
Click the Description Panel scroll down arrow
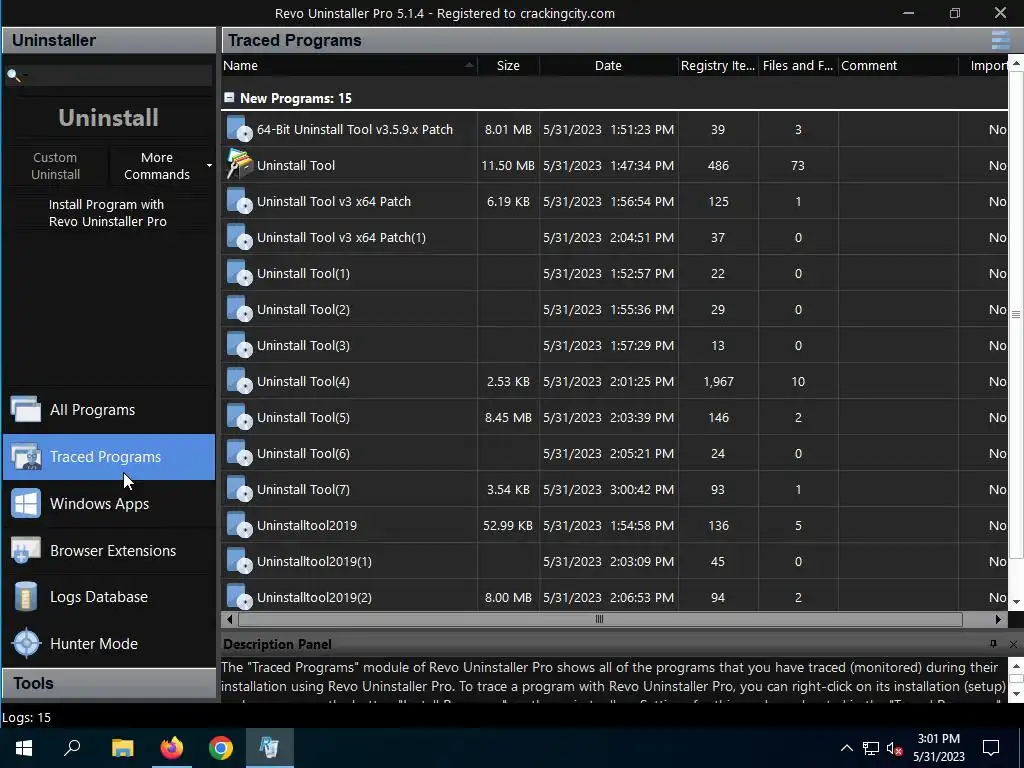pos(1016,693)
